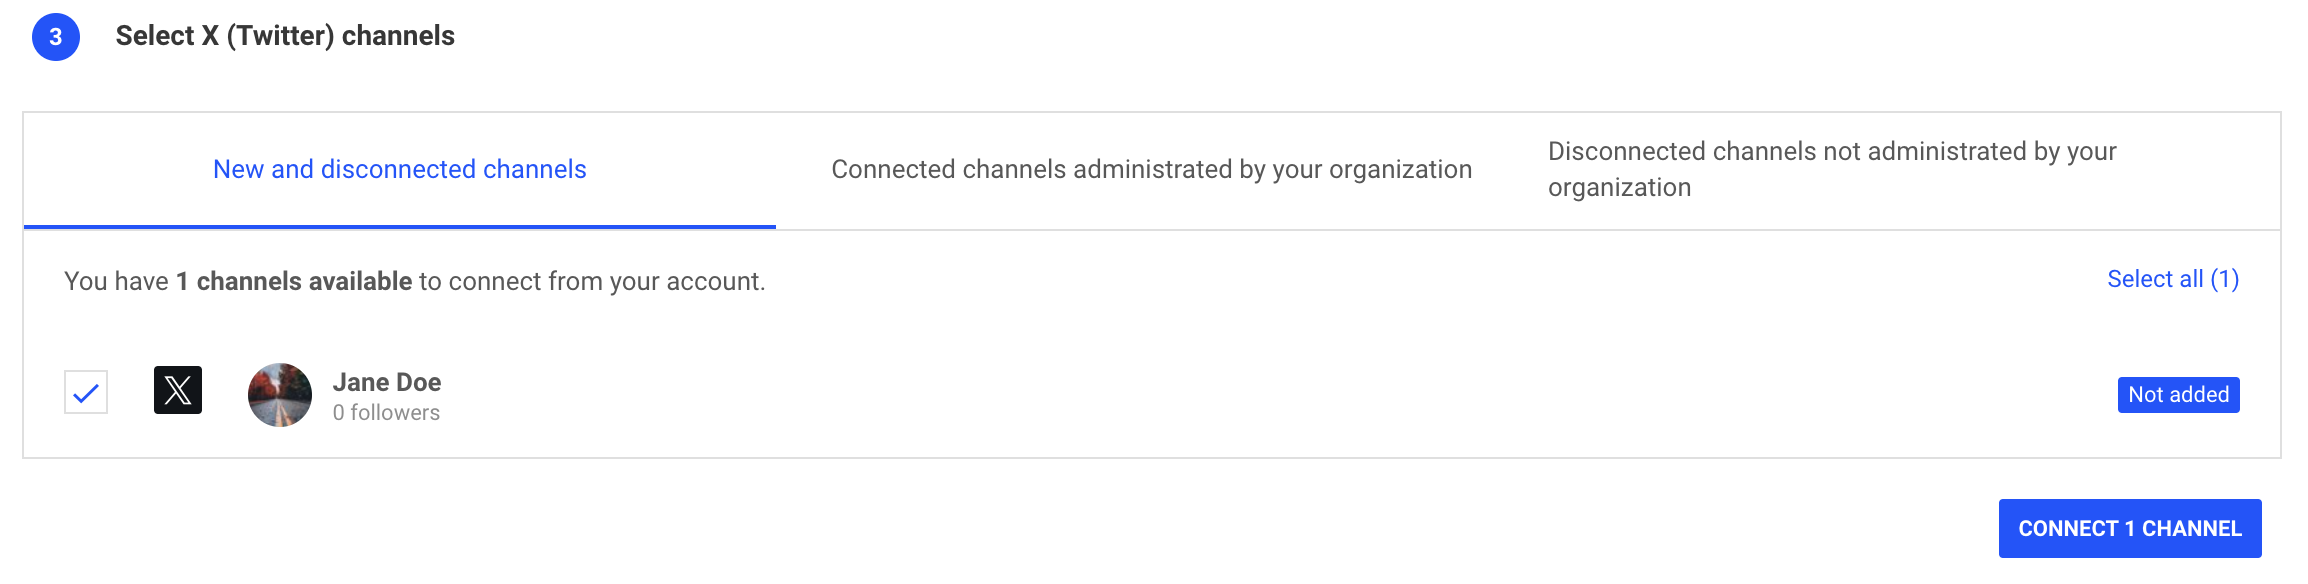Click the Not added status badge

point(2178,395)
